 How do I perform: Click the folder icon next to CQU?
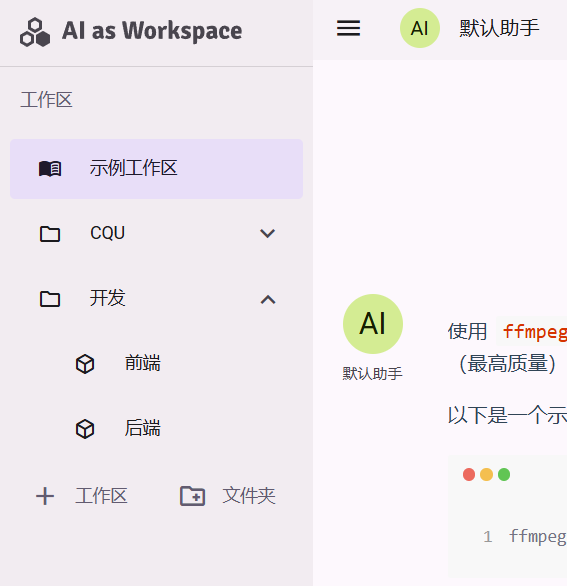[x=50, y=234]
